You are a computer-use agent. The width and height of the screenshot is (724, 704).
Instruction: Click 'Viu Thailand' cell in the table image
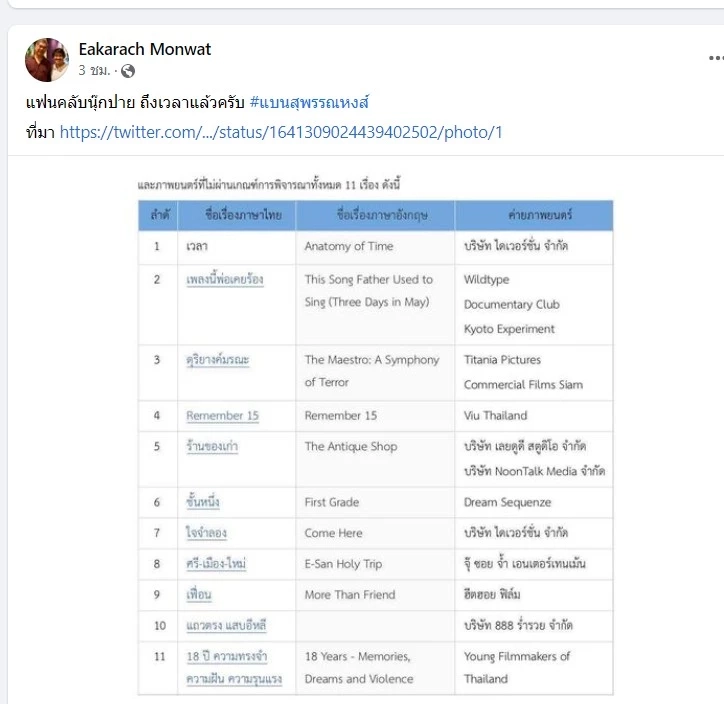(x=495, y=416)
